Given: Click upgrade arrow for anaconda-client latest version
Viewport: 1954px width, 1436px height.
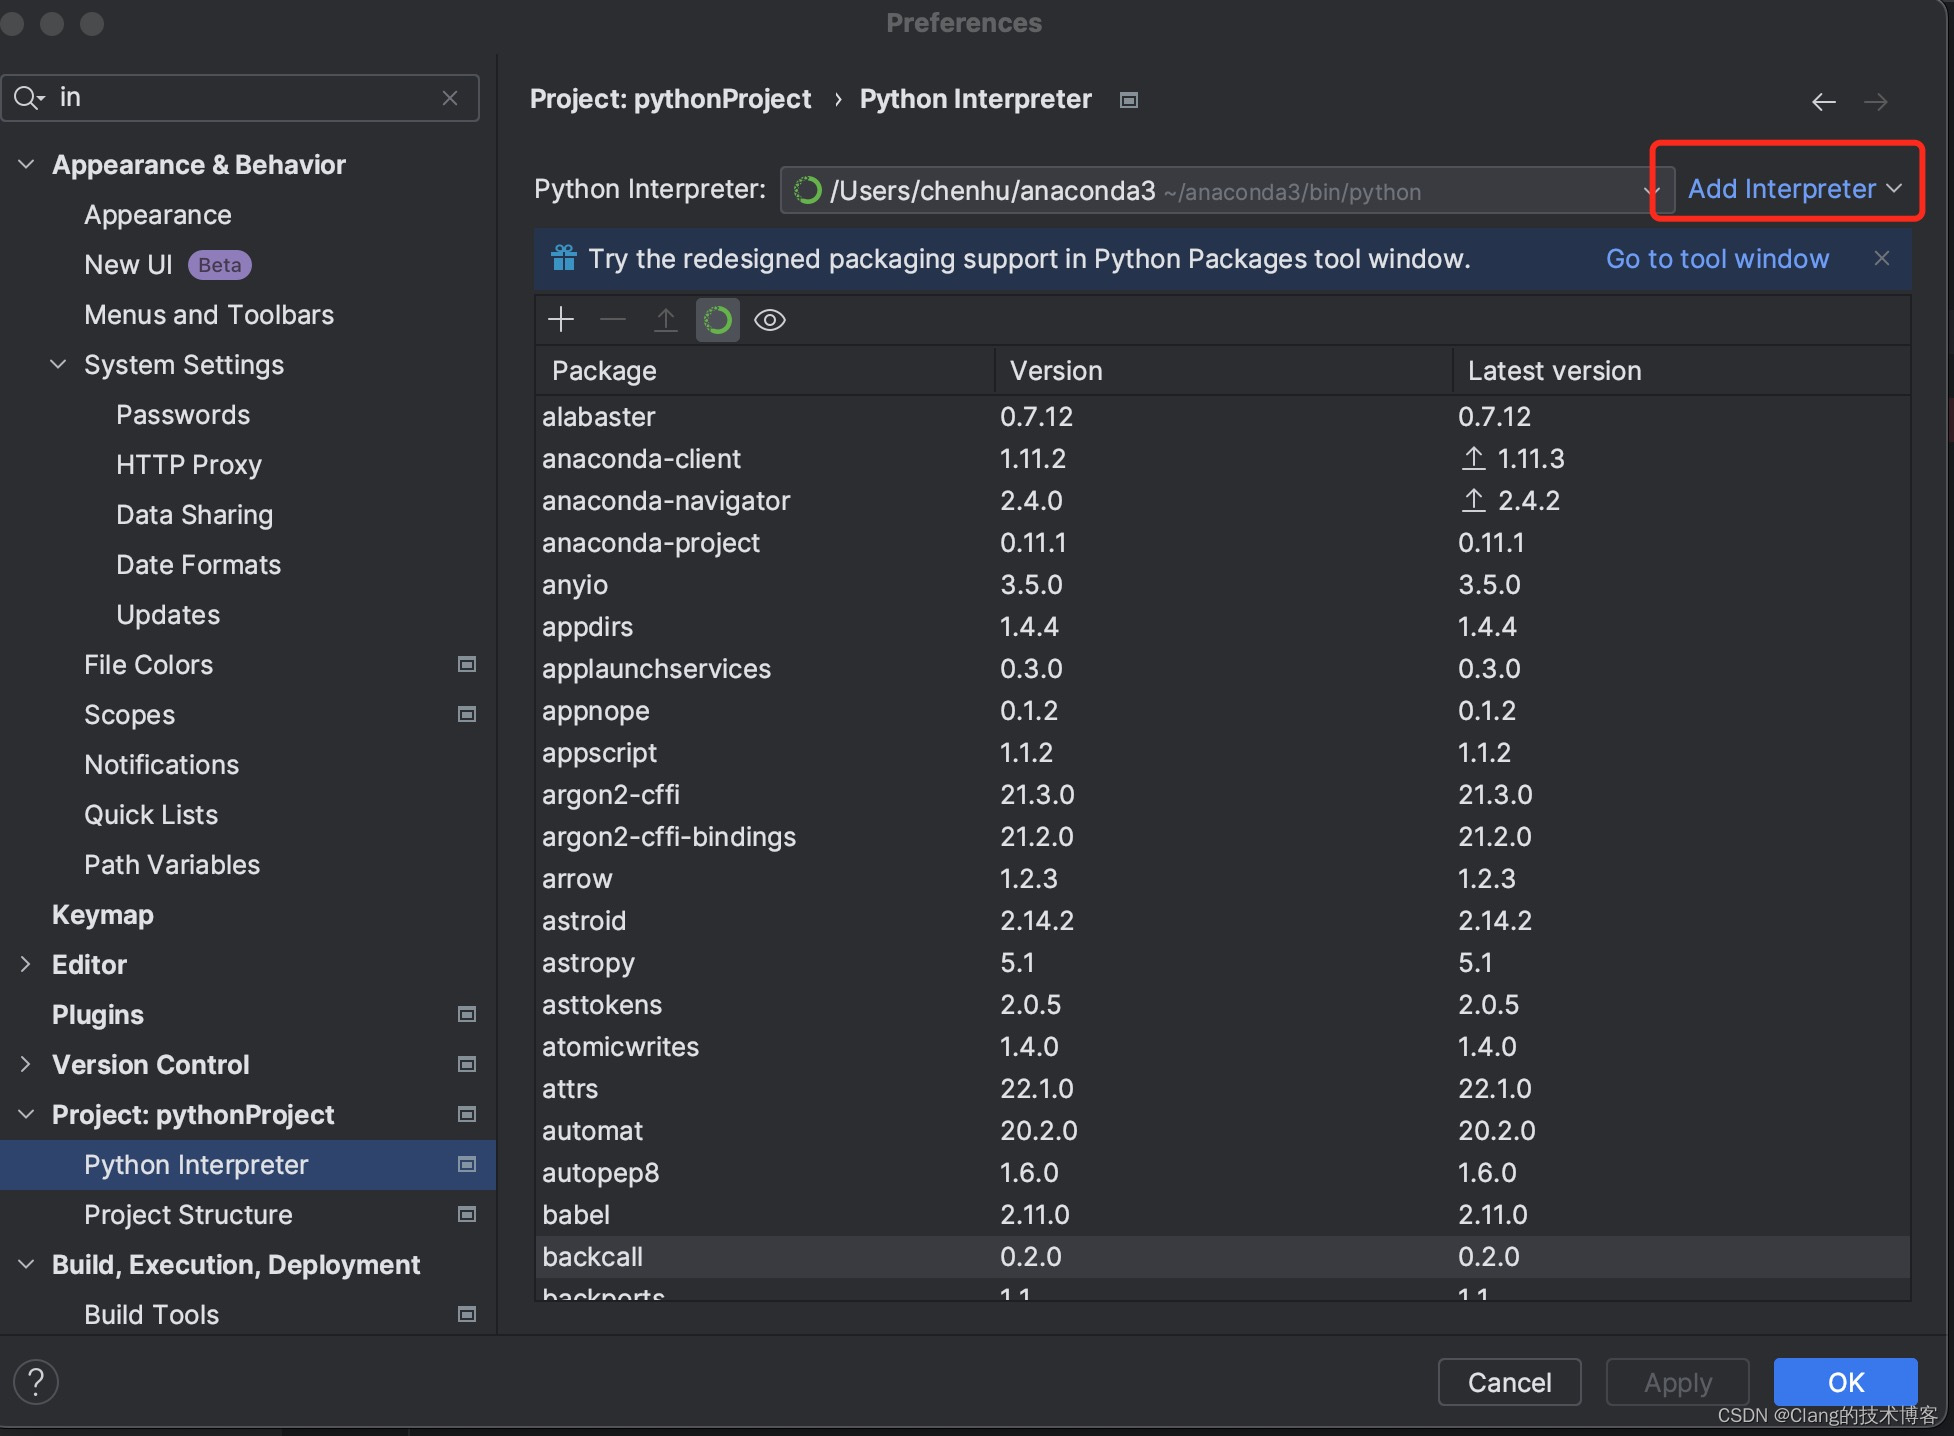Looking at the screenshot, I should [x=1473, y=458].
